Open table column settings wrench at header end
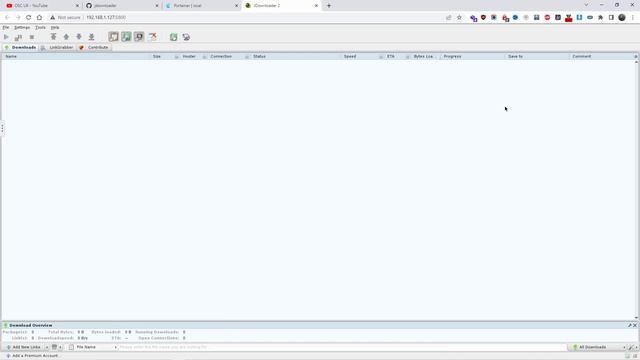The image size is (640, 360). click(x=636, y=56)
